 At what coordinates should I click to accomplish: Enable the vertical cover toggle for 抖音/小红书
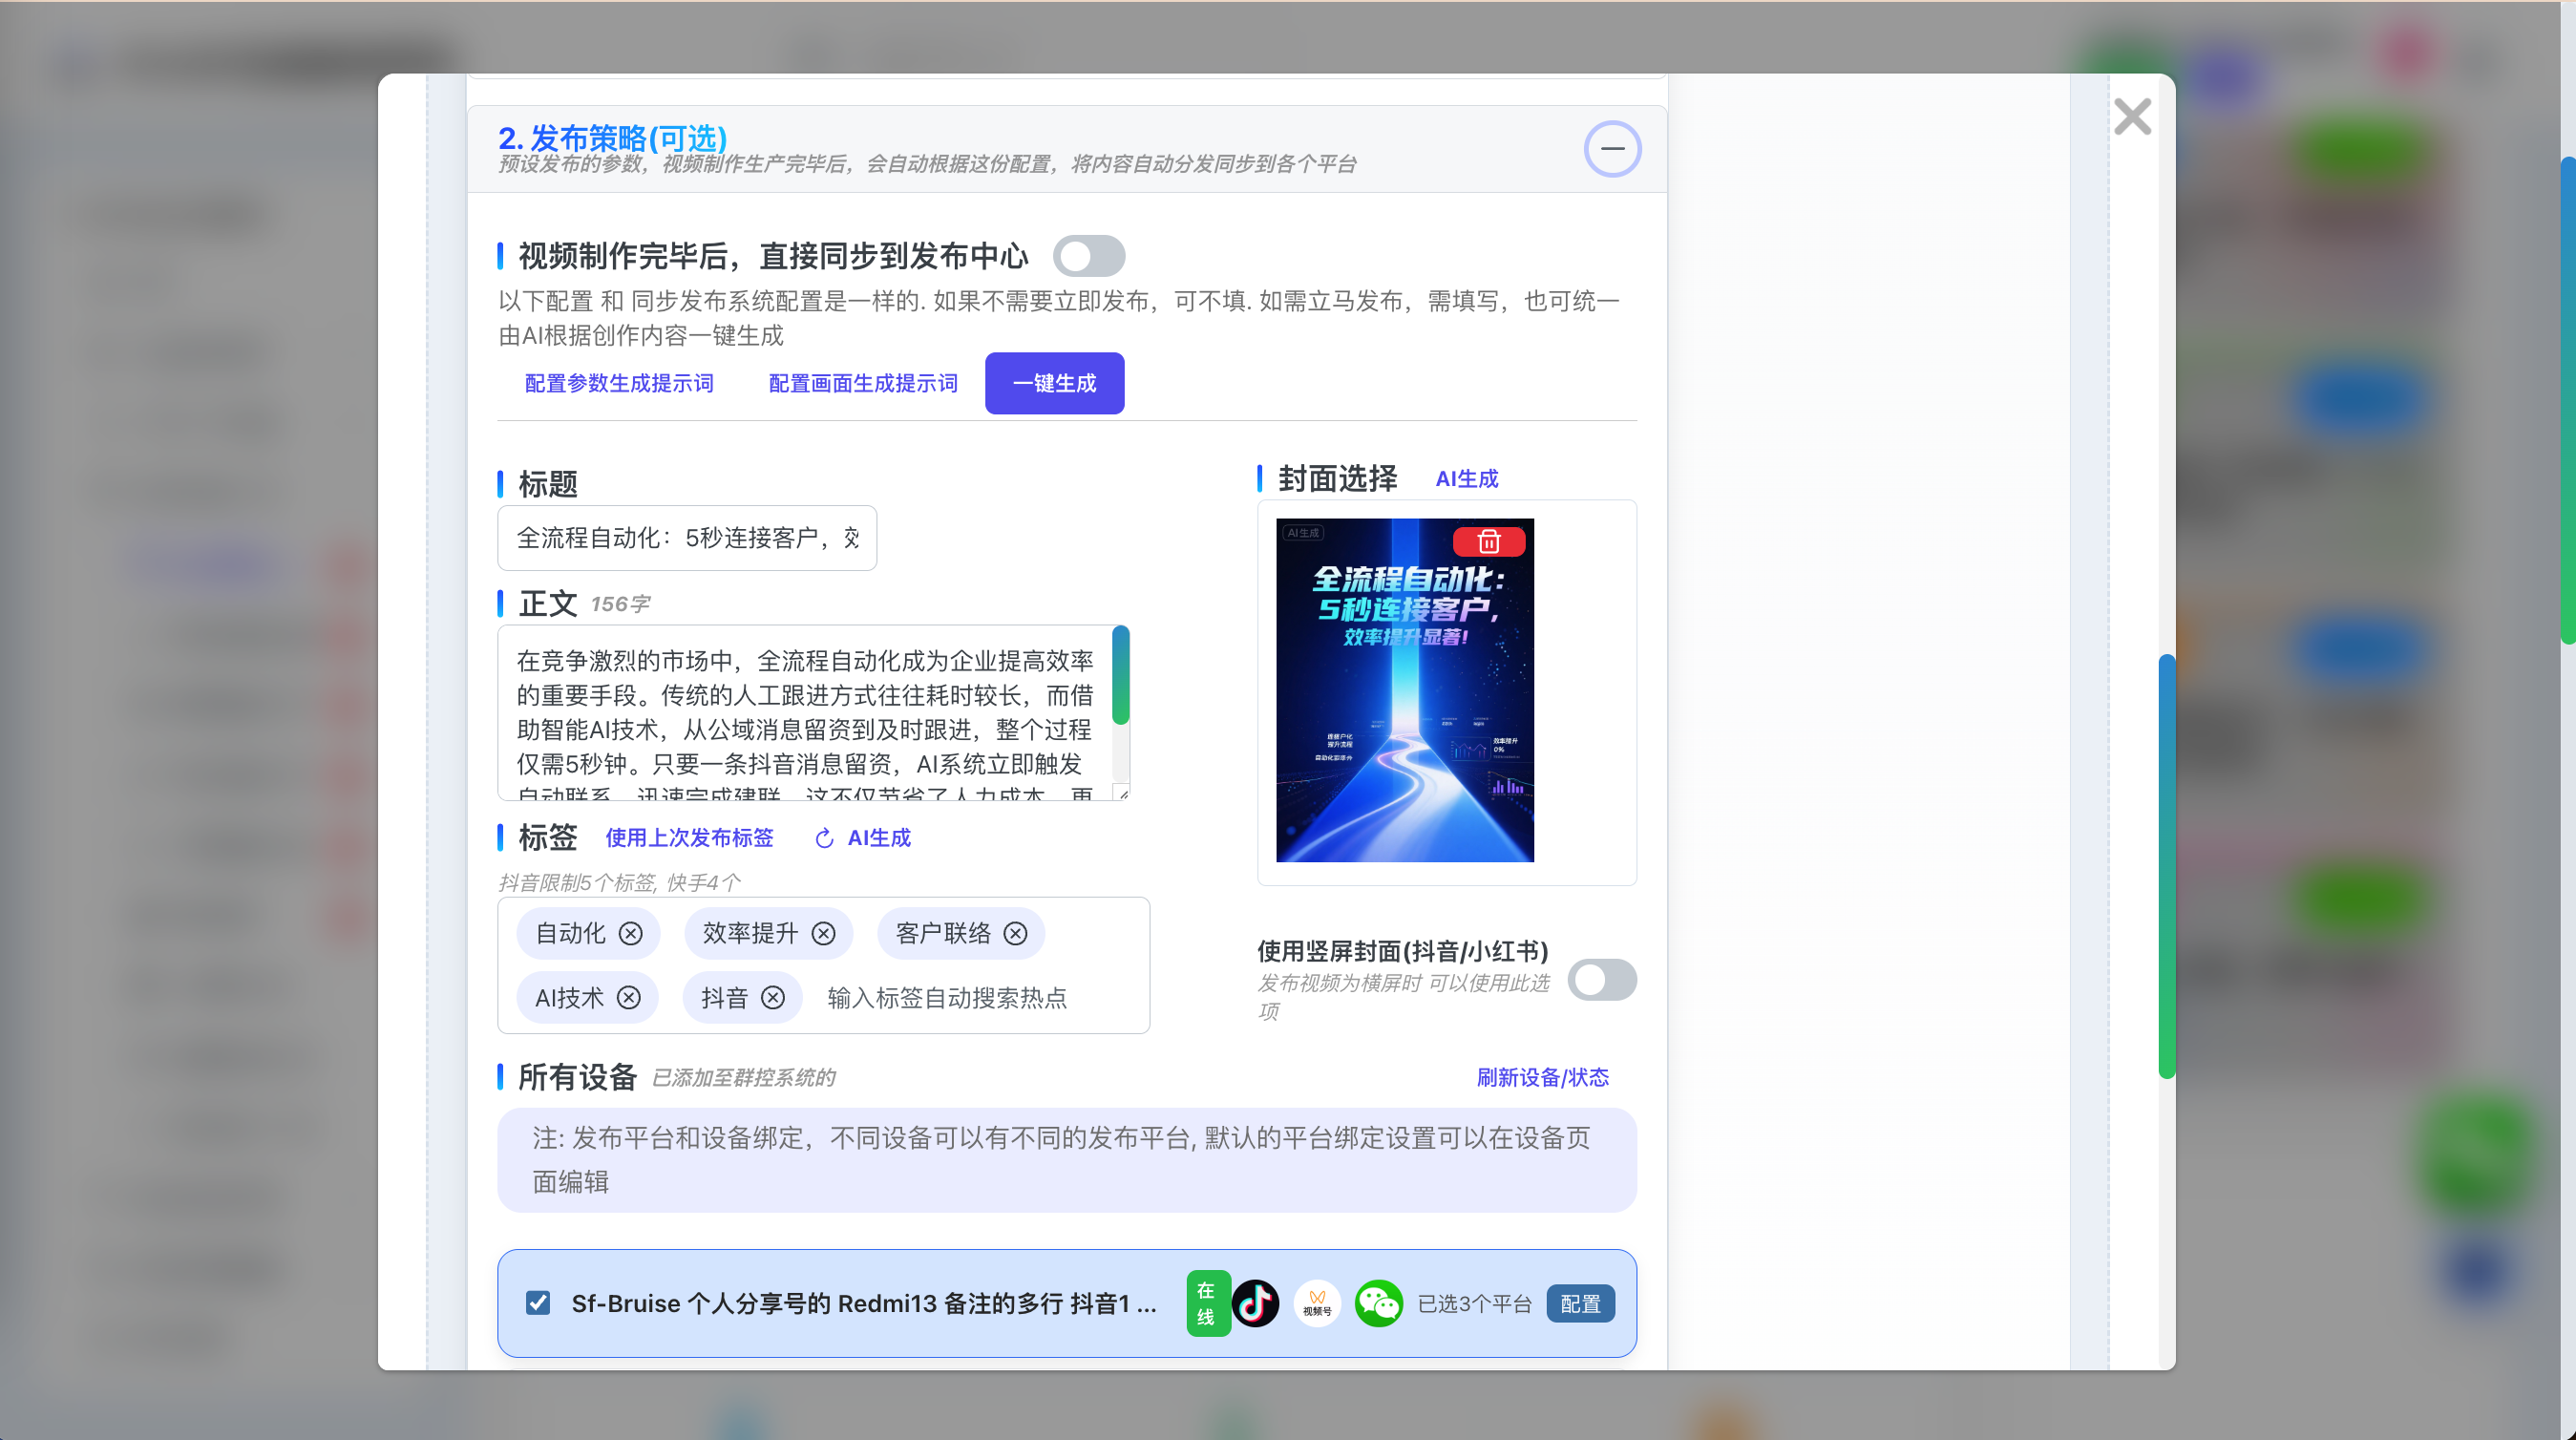(x=1601, y=979)
